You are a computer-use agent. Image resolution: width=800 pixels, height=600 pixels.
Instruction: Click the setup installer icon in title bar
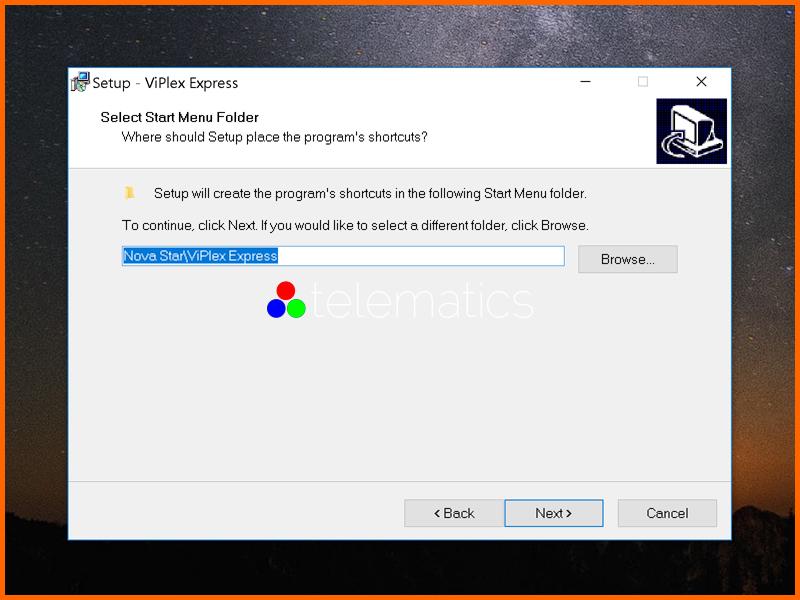coord(80,82)
